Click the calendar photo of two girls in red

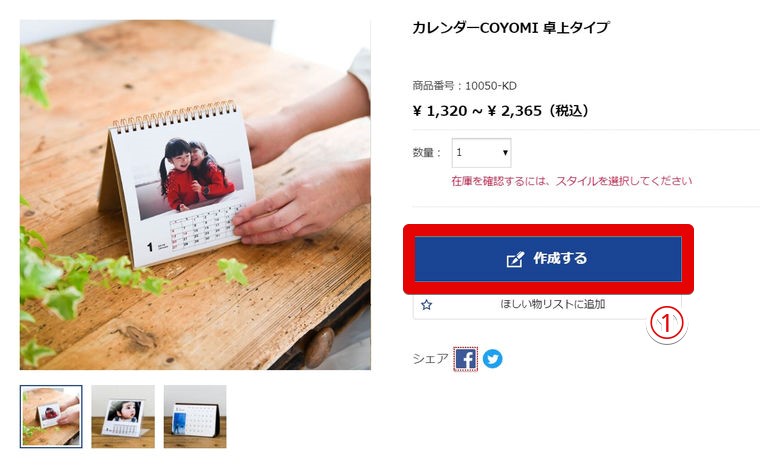pyautogui.click(x=190, y=177)
